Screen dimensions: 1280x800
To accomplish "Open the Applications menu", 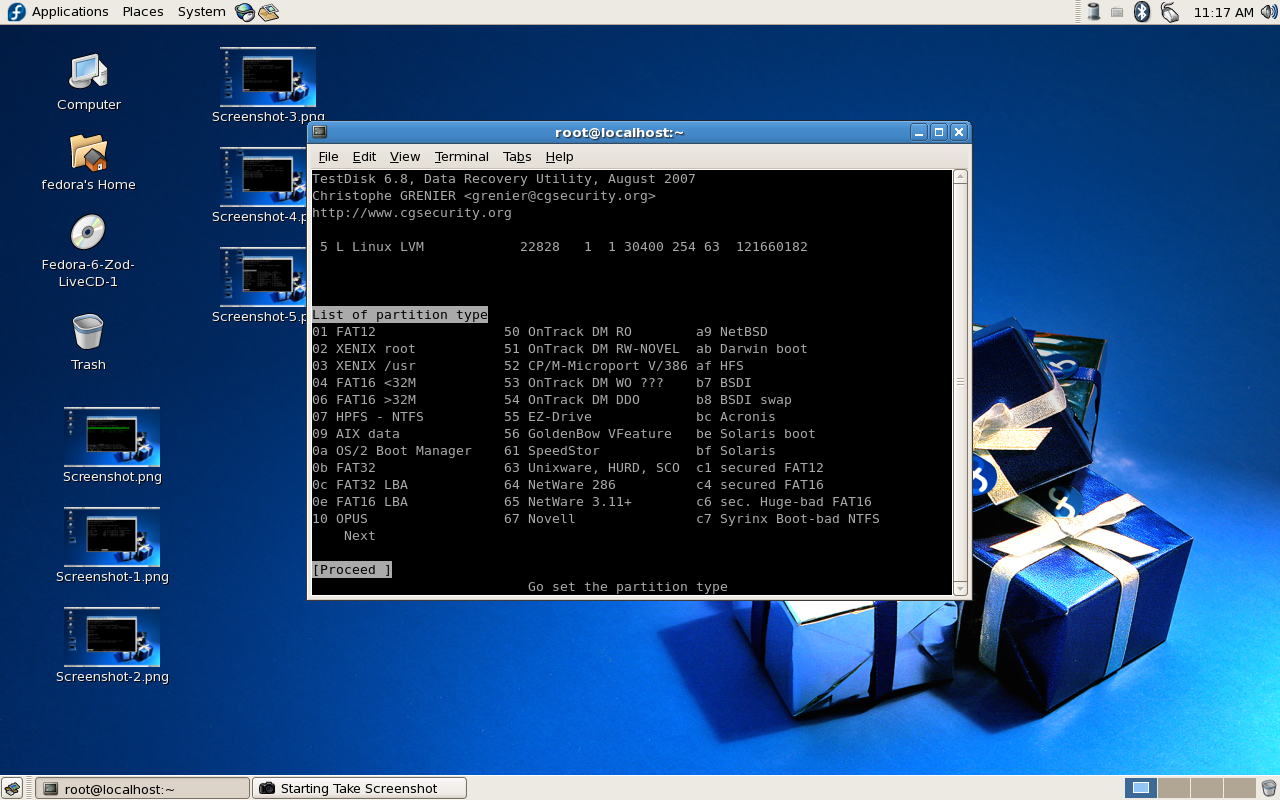I will [70, 12].
